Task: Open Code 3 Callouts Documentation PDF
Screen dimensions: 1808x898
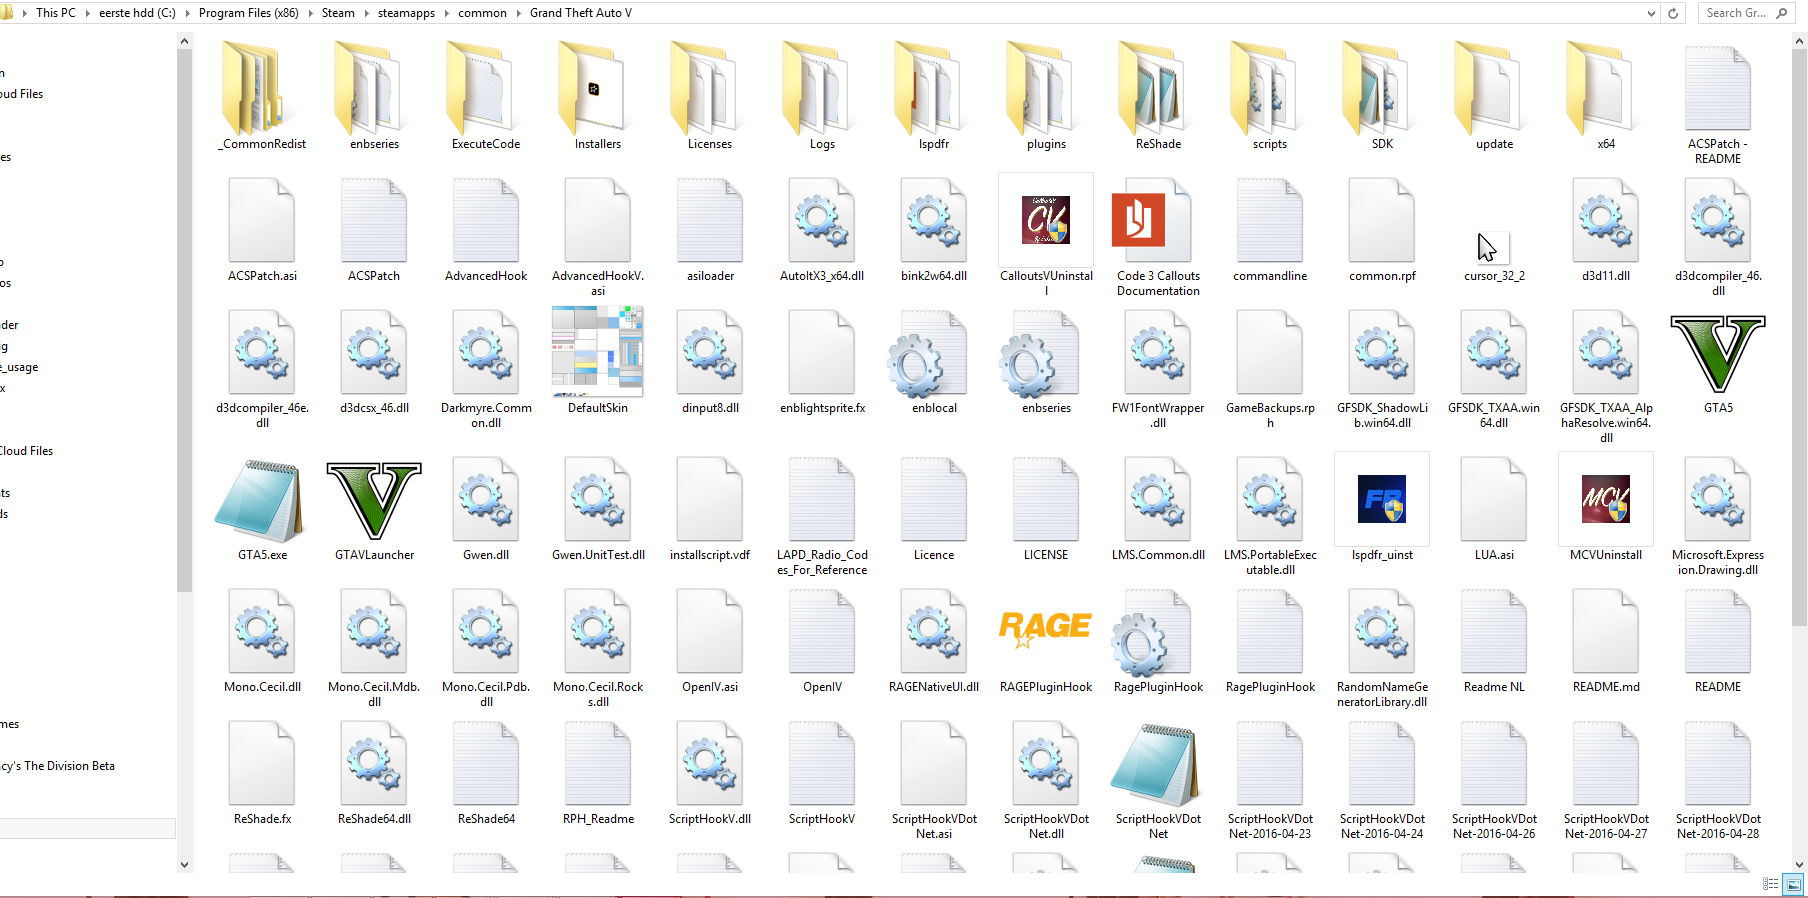Action: [1151, 220]
